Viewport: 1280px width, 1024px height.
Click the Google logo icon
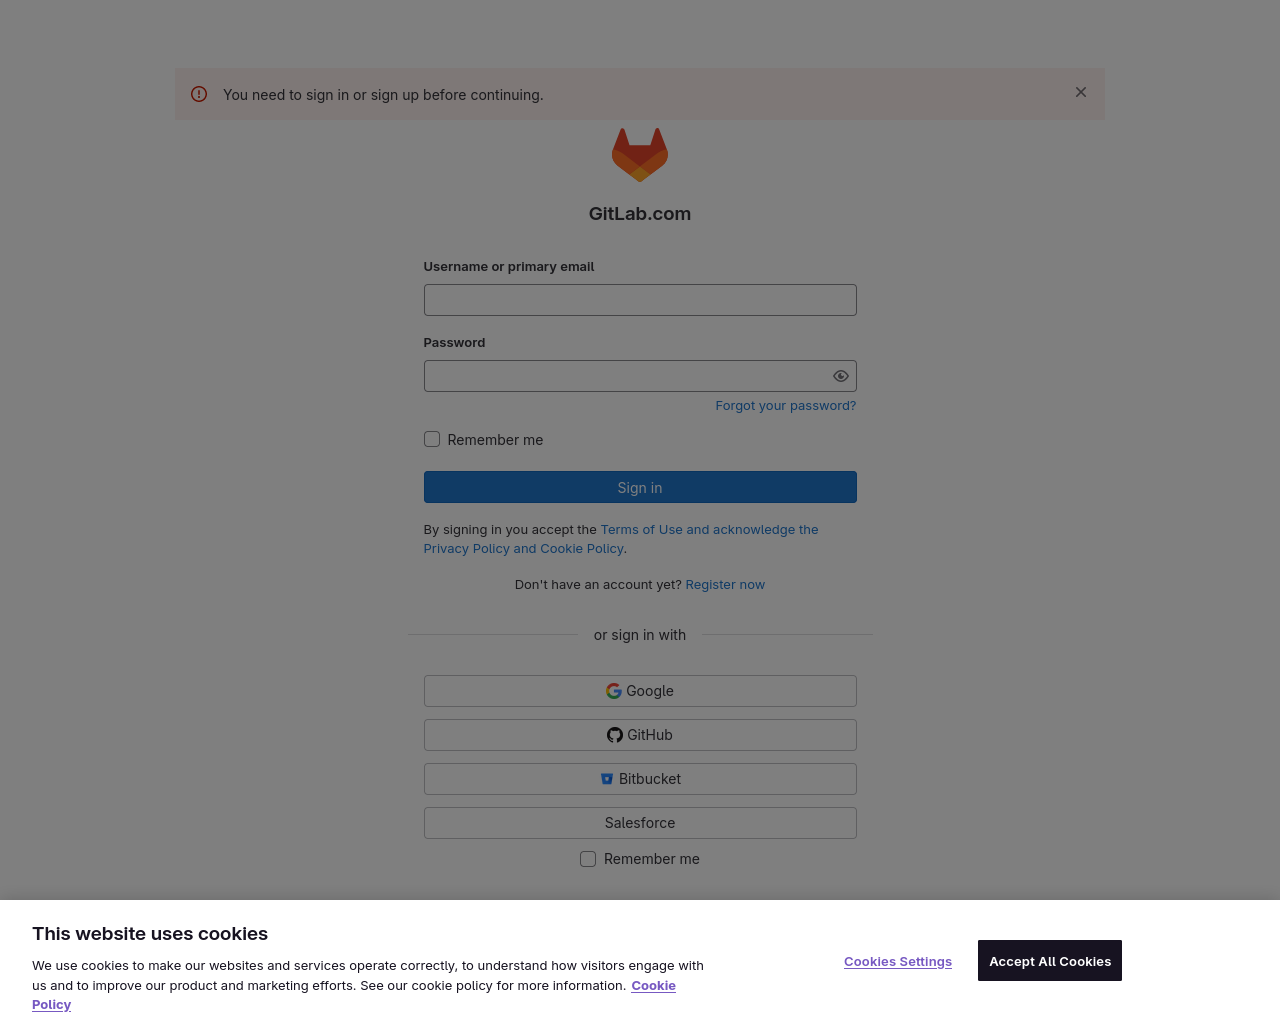pos(614,691)
